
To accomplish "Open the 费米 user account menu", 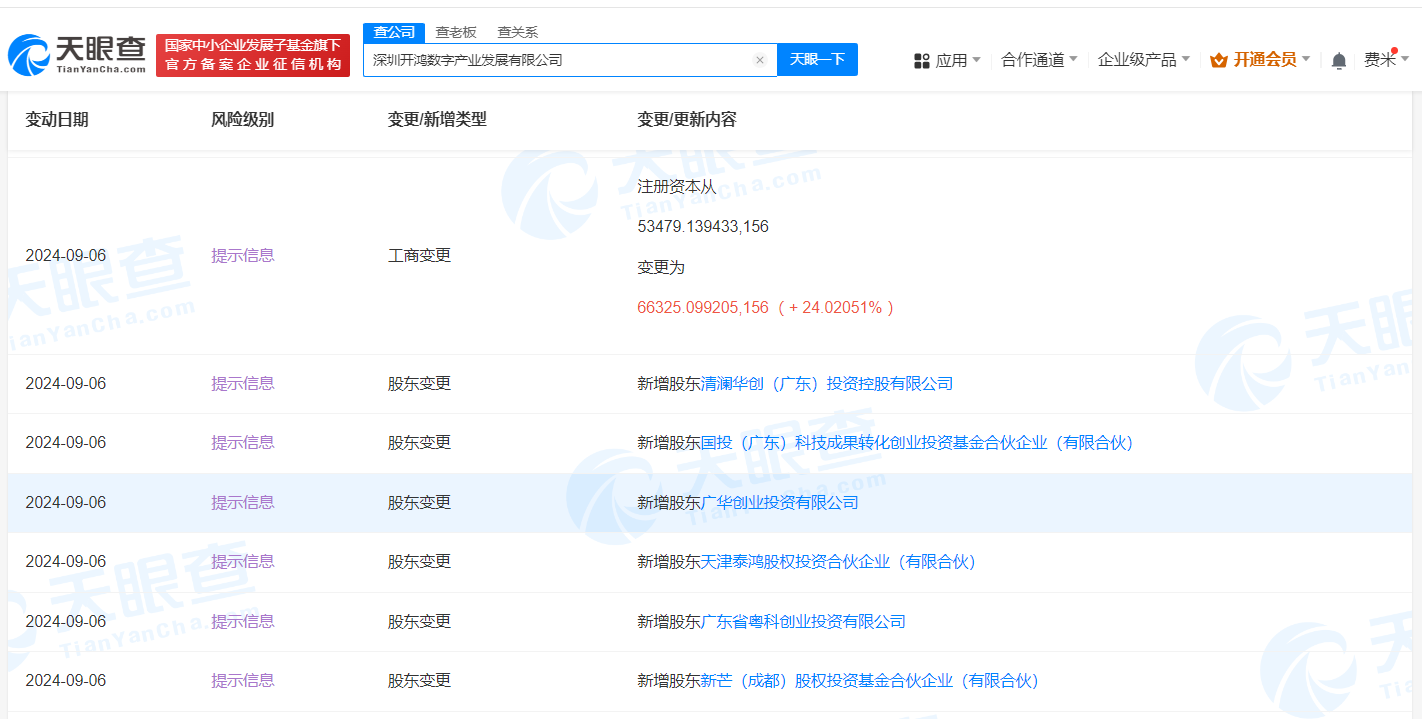I will pyautogui.click(x=1385, y=60).
